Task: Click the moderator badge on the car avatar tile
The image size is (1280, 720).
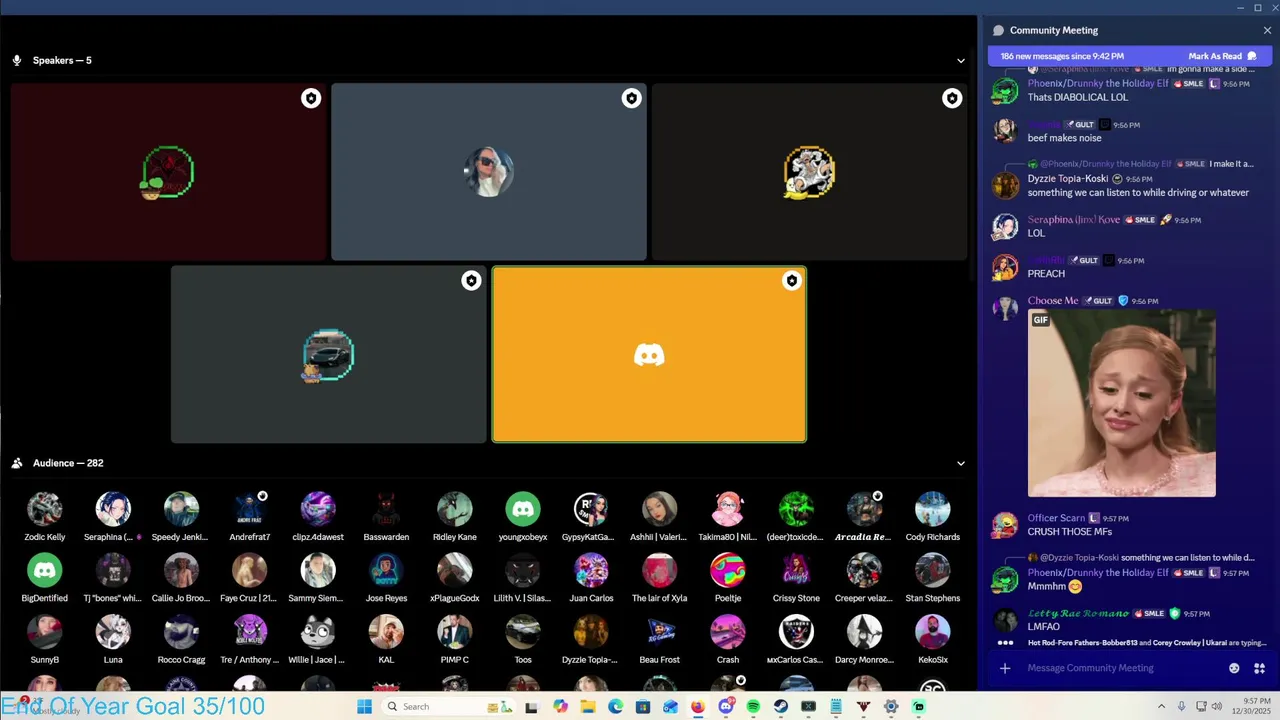Action: 471,281
